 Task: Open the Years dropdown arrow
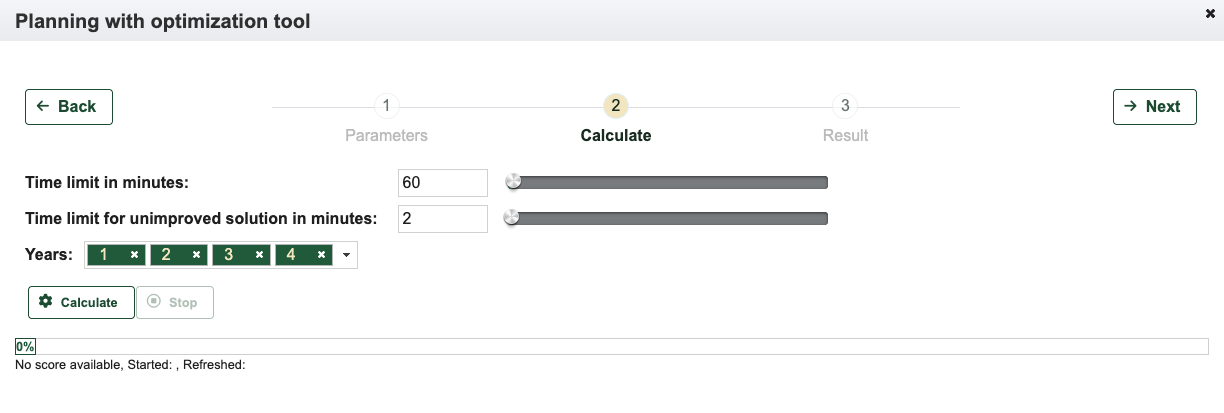pos(346,255)
